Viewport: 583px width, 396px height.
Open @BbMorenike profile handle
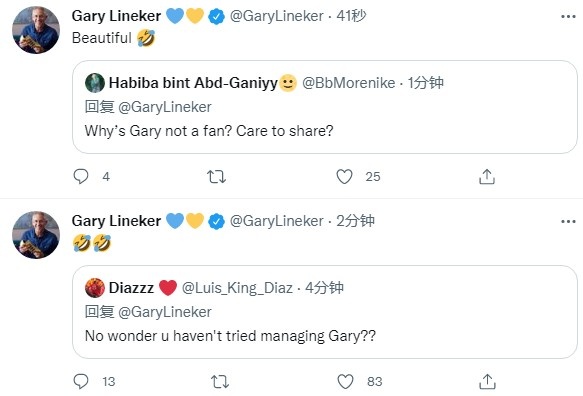pos(348,83)
